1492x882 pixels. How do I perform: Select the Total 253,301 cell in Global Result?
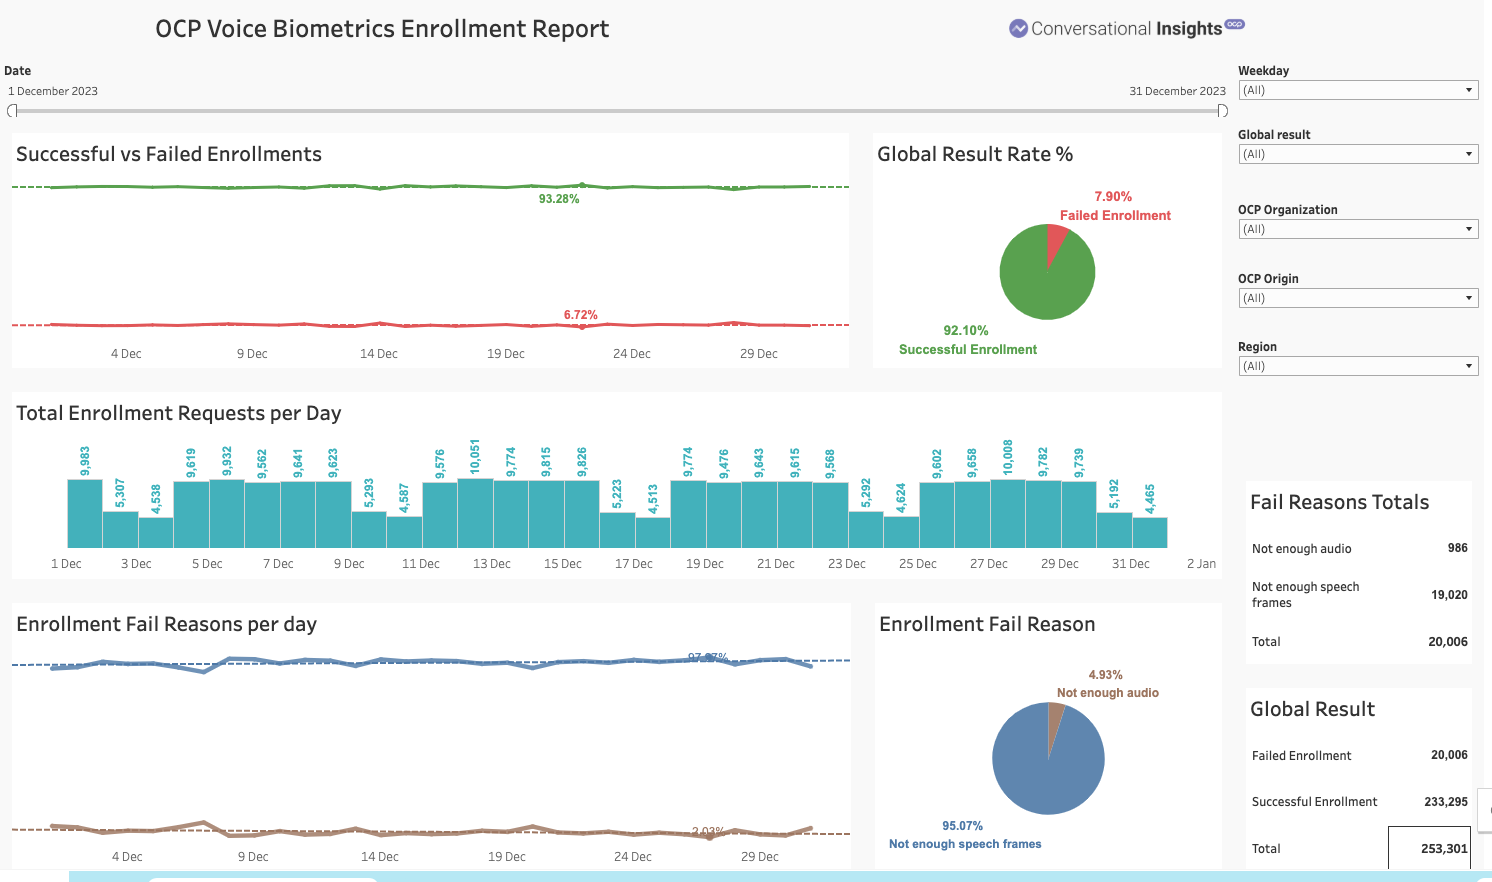tap(1443, 848)
